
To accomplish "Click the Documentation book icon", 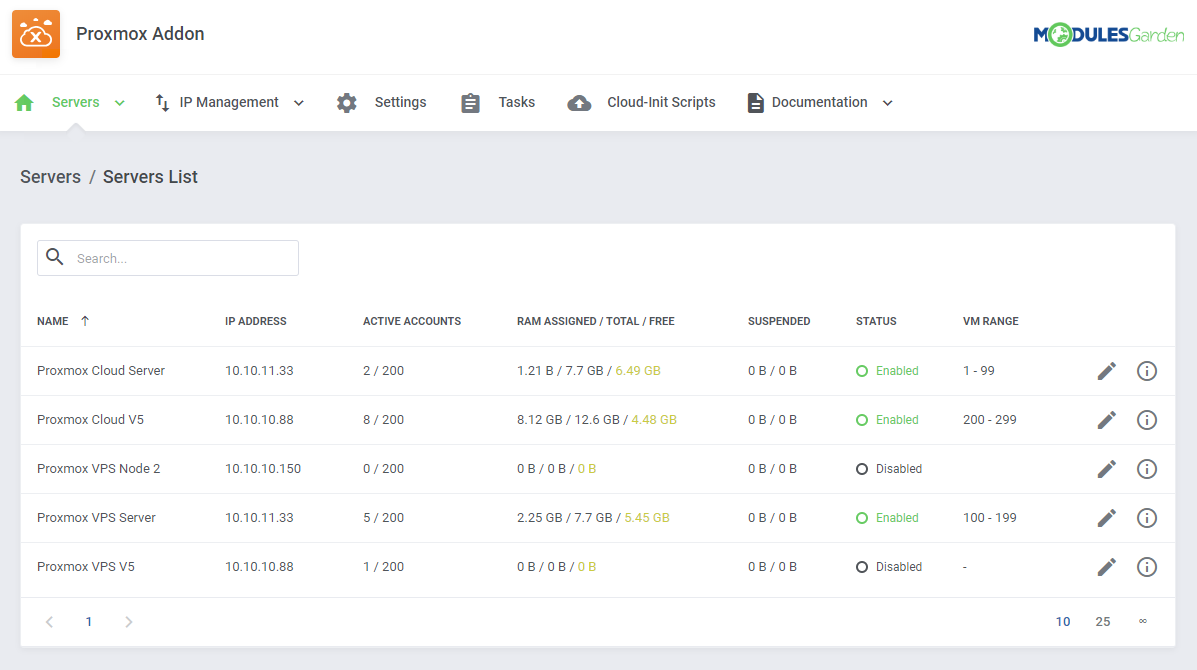I will click(x=755, y=101).
